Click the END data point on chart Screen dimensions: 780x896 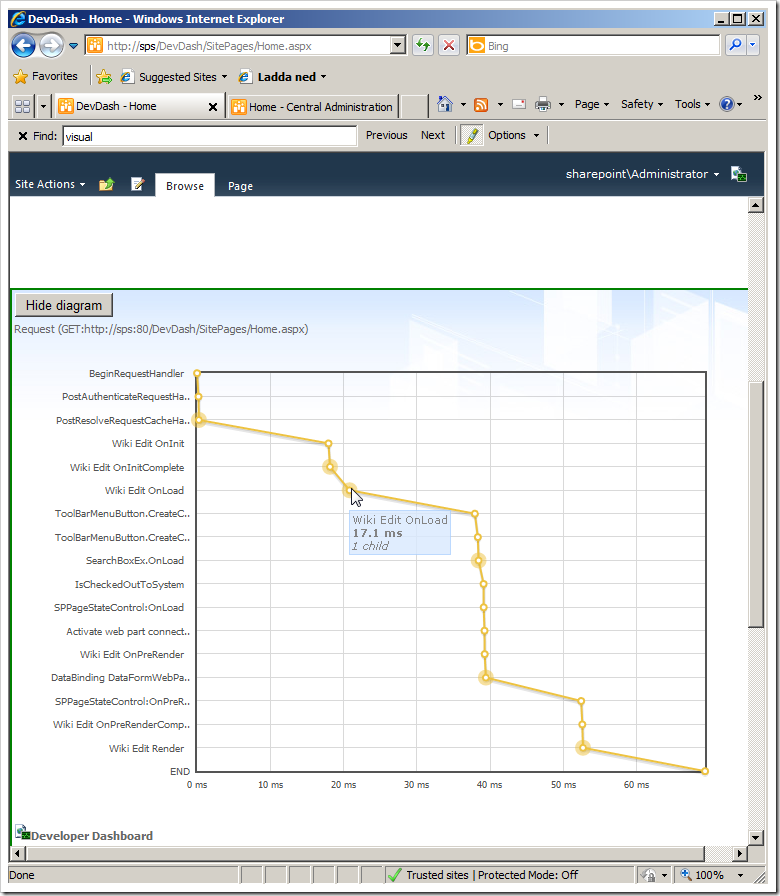pos(705,771)
